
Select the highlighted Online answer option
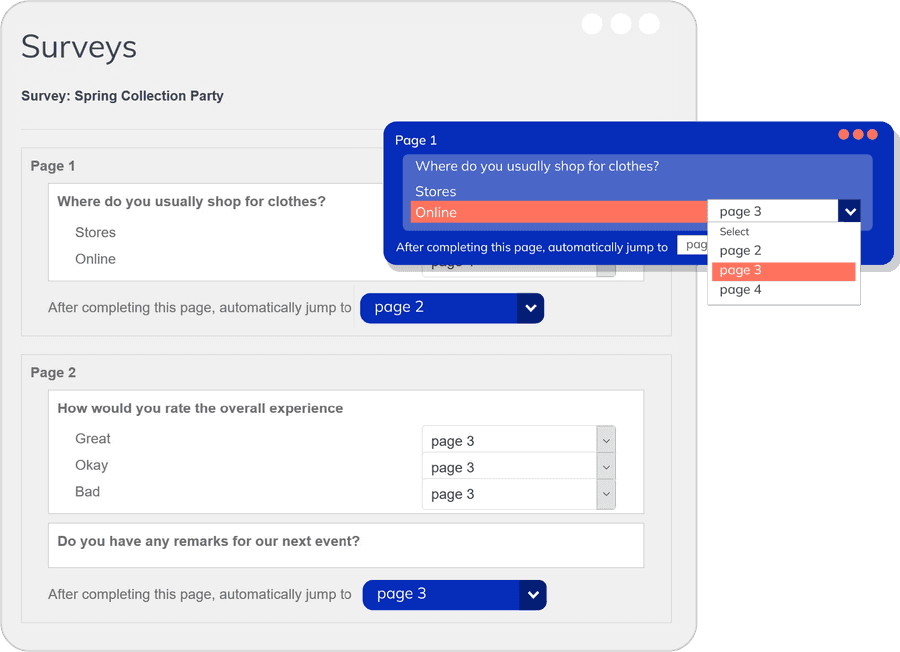560,212
